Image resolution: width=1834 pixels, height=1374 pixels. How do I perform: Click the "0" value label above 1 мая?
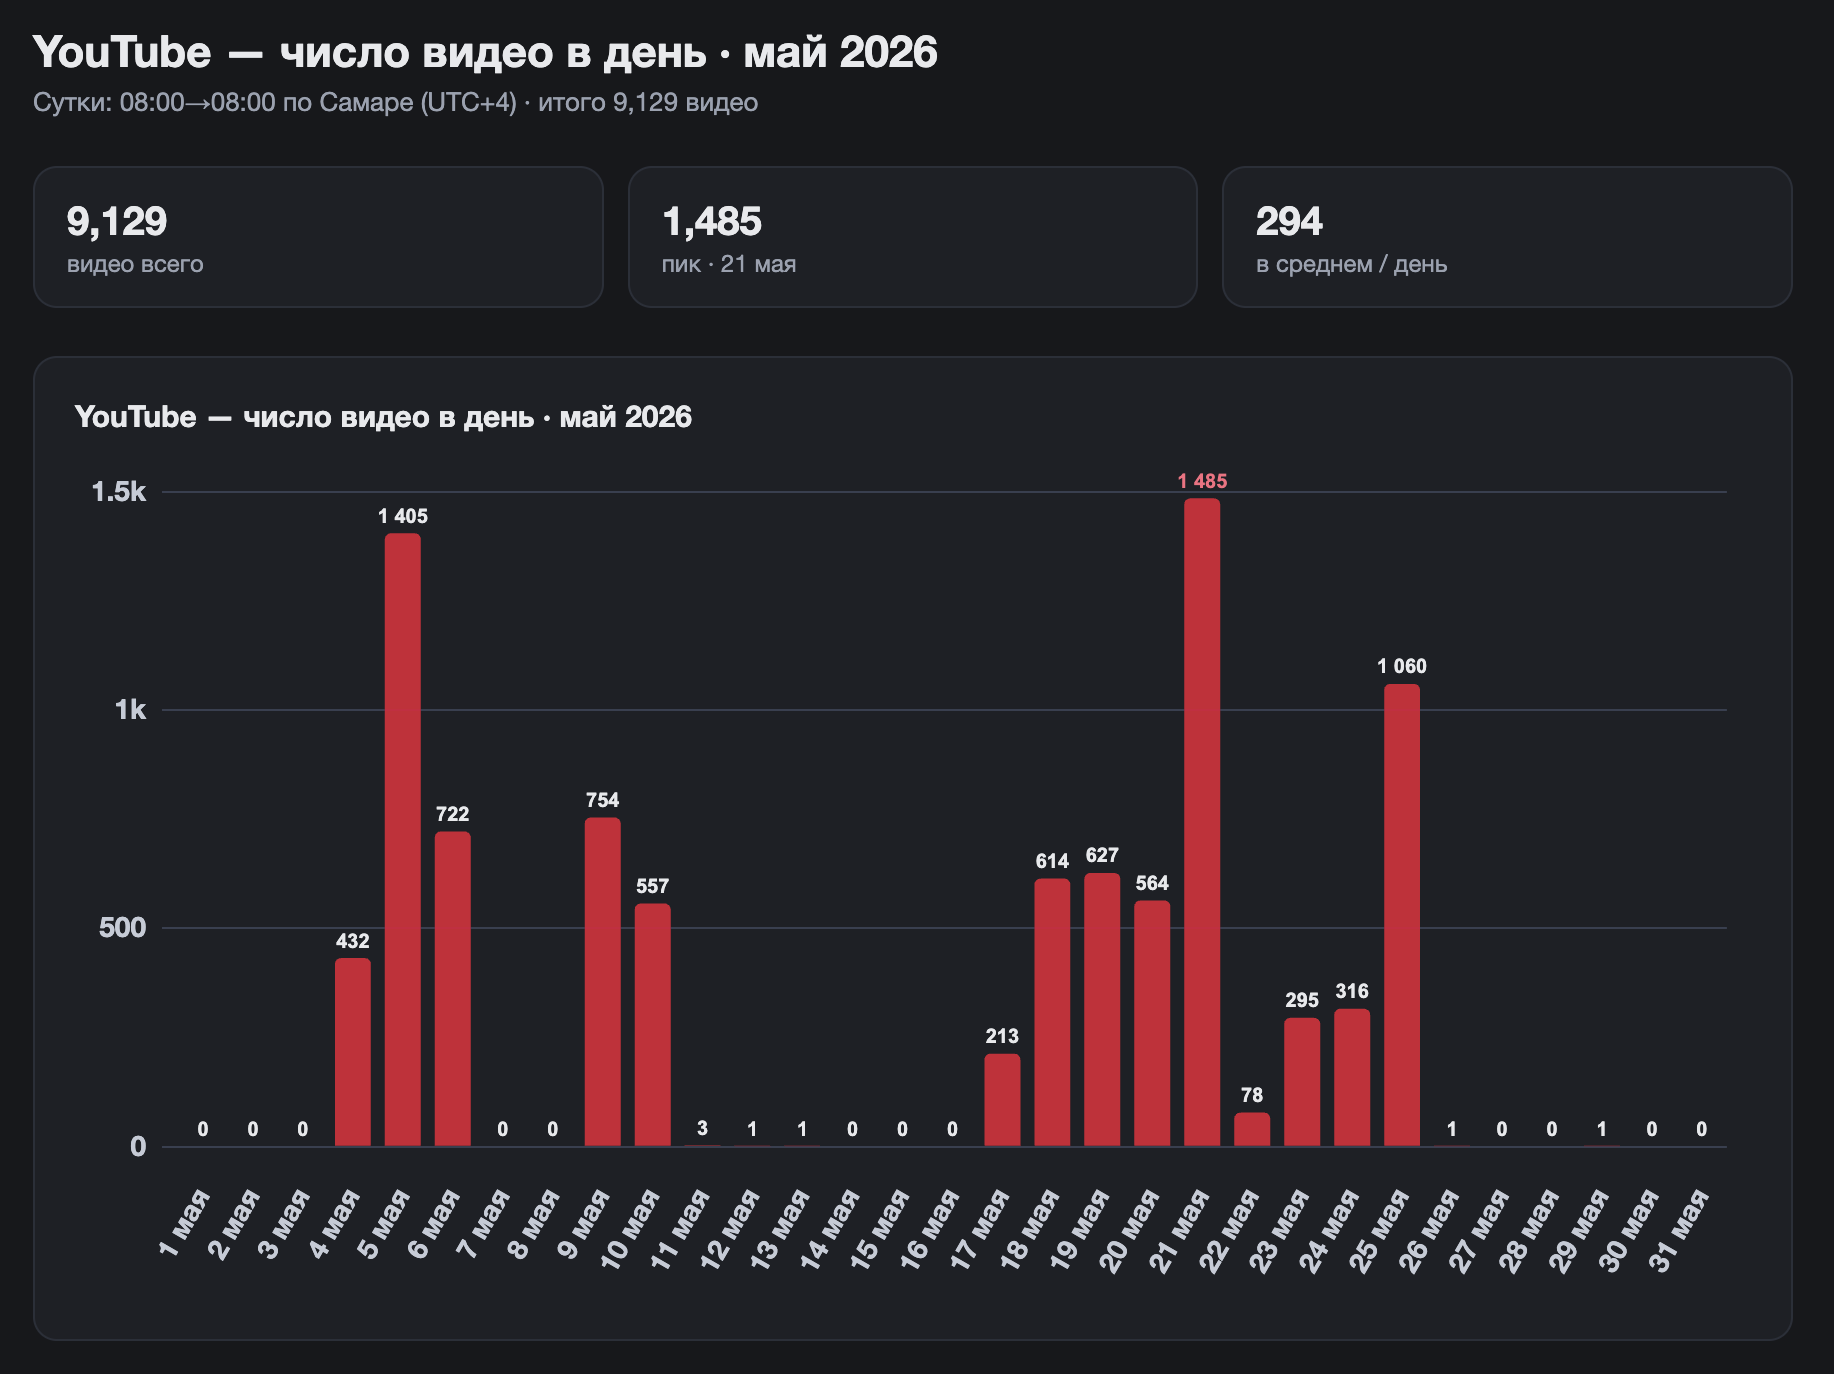[x=203, y=1129]
